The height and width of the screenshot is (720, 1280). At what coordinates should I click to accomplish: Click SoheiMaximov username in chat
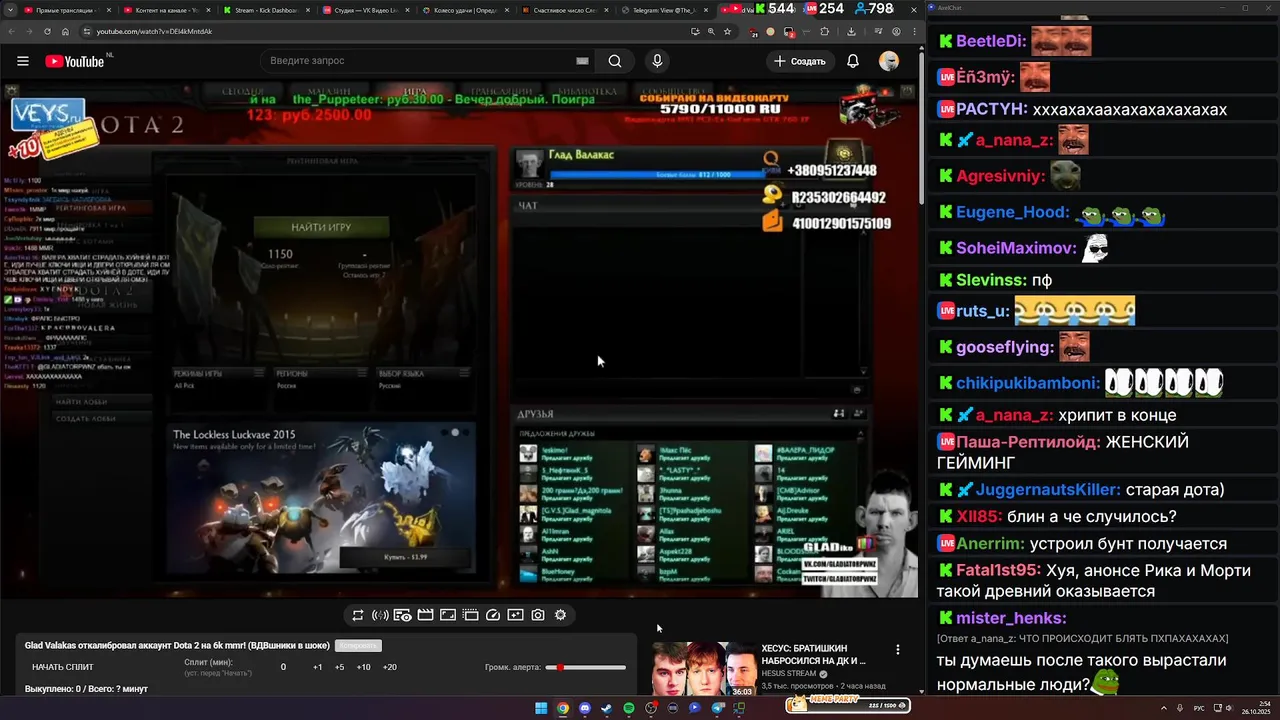coord(1016,247)
